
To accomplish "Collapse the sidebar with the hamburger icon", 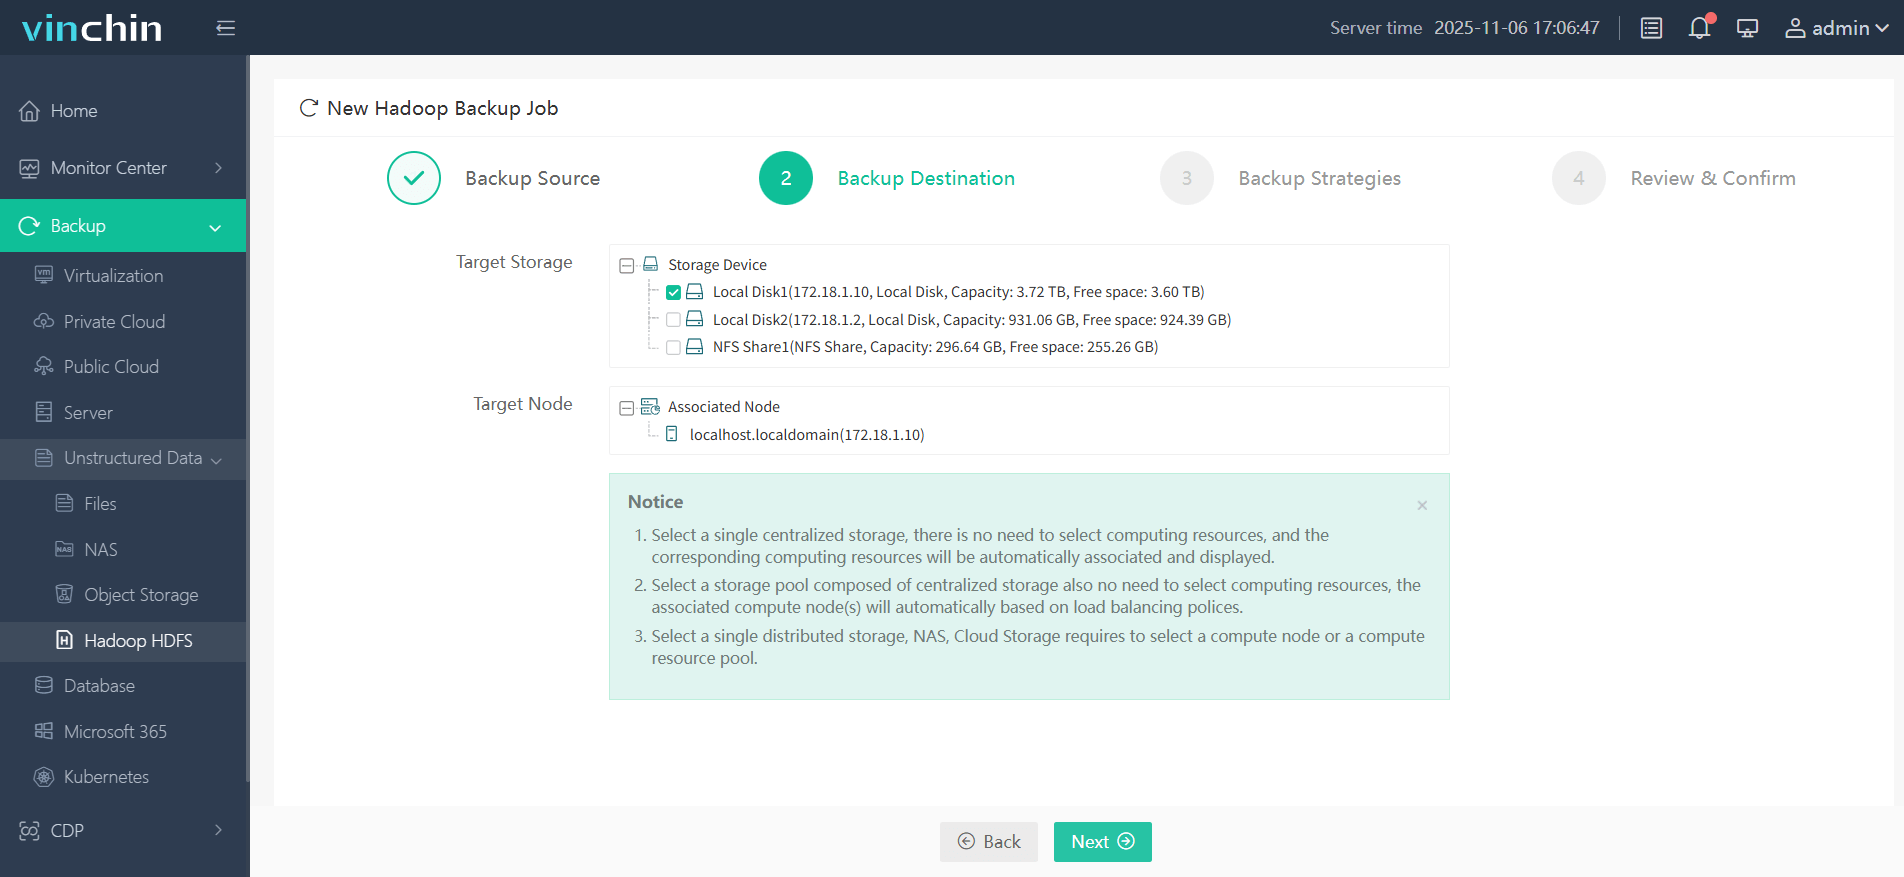I will tap(225, 28).
